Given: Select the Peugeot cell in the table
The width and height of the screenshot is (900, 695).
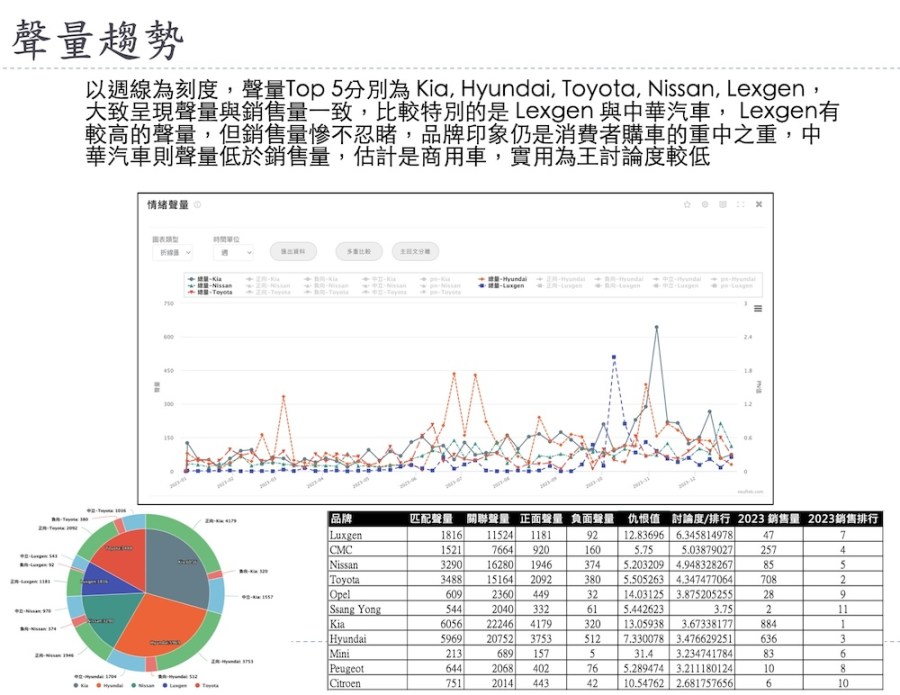Looking at the screenshot, I should tap(367, 669).
